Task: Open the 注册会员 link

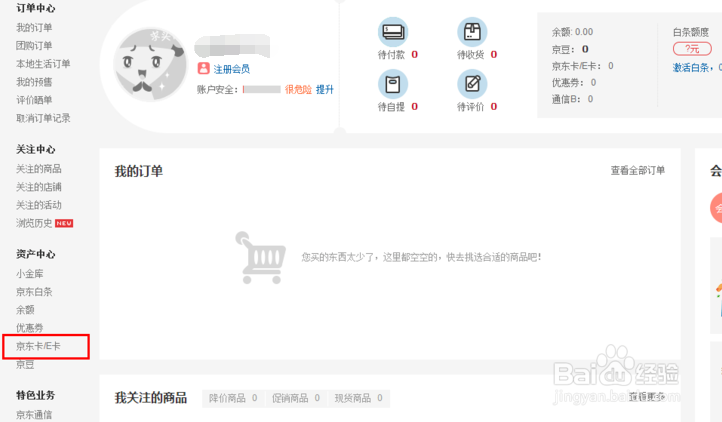Action: click(232, 69)
